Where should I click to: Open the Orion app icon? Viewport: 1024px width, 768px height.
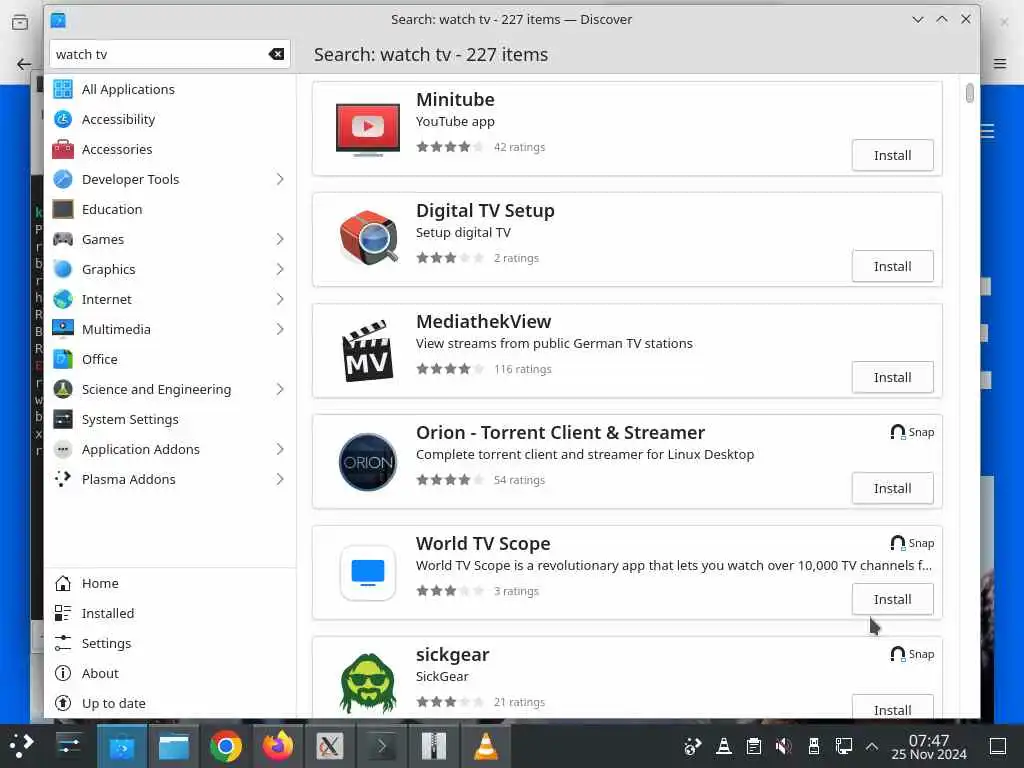[368, 462]
